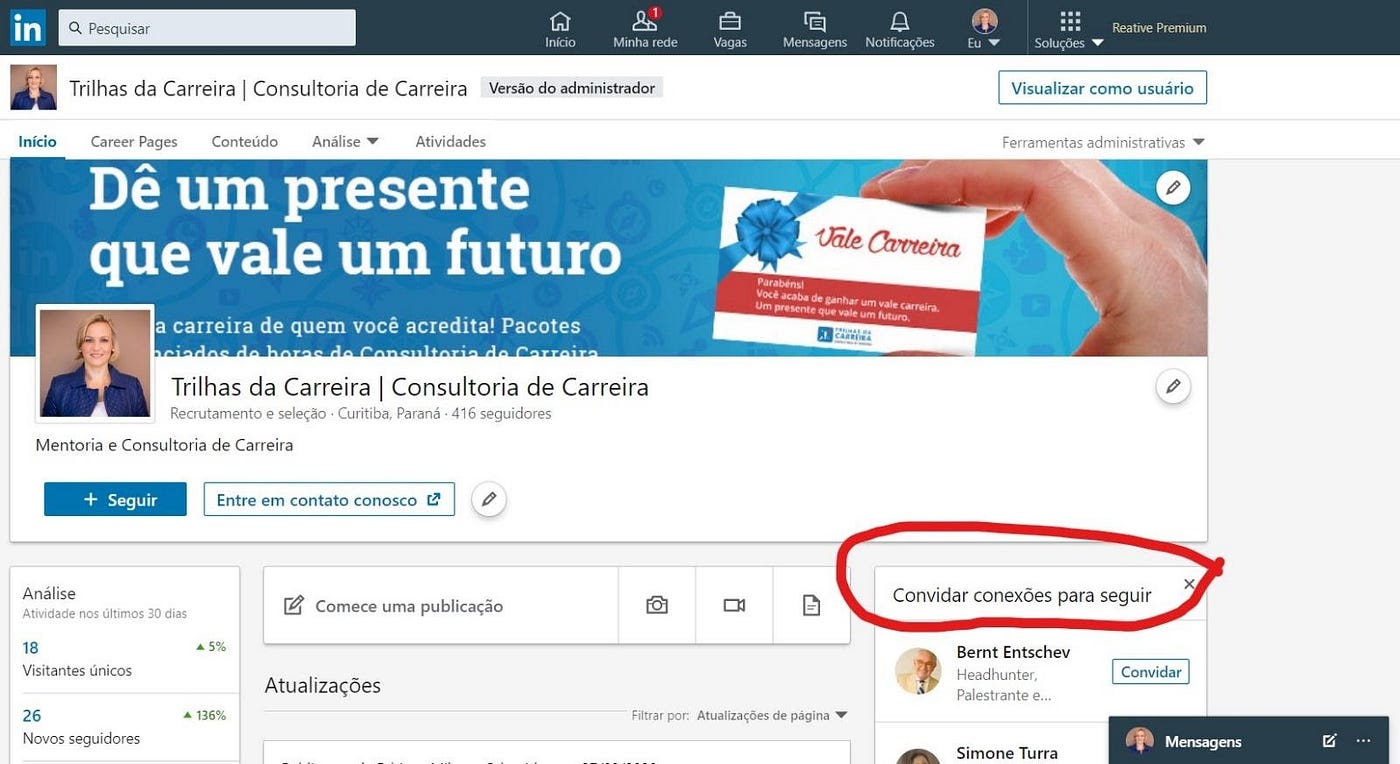Invite Bernt Entschev with Convidar button
This screenshot has height=764, width=1400.
click(x=1150, y=672)
